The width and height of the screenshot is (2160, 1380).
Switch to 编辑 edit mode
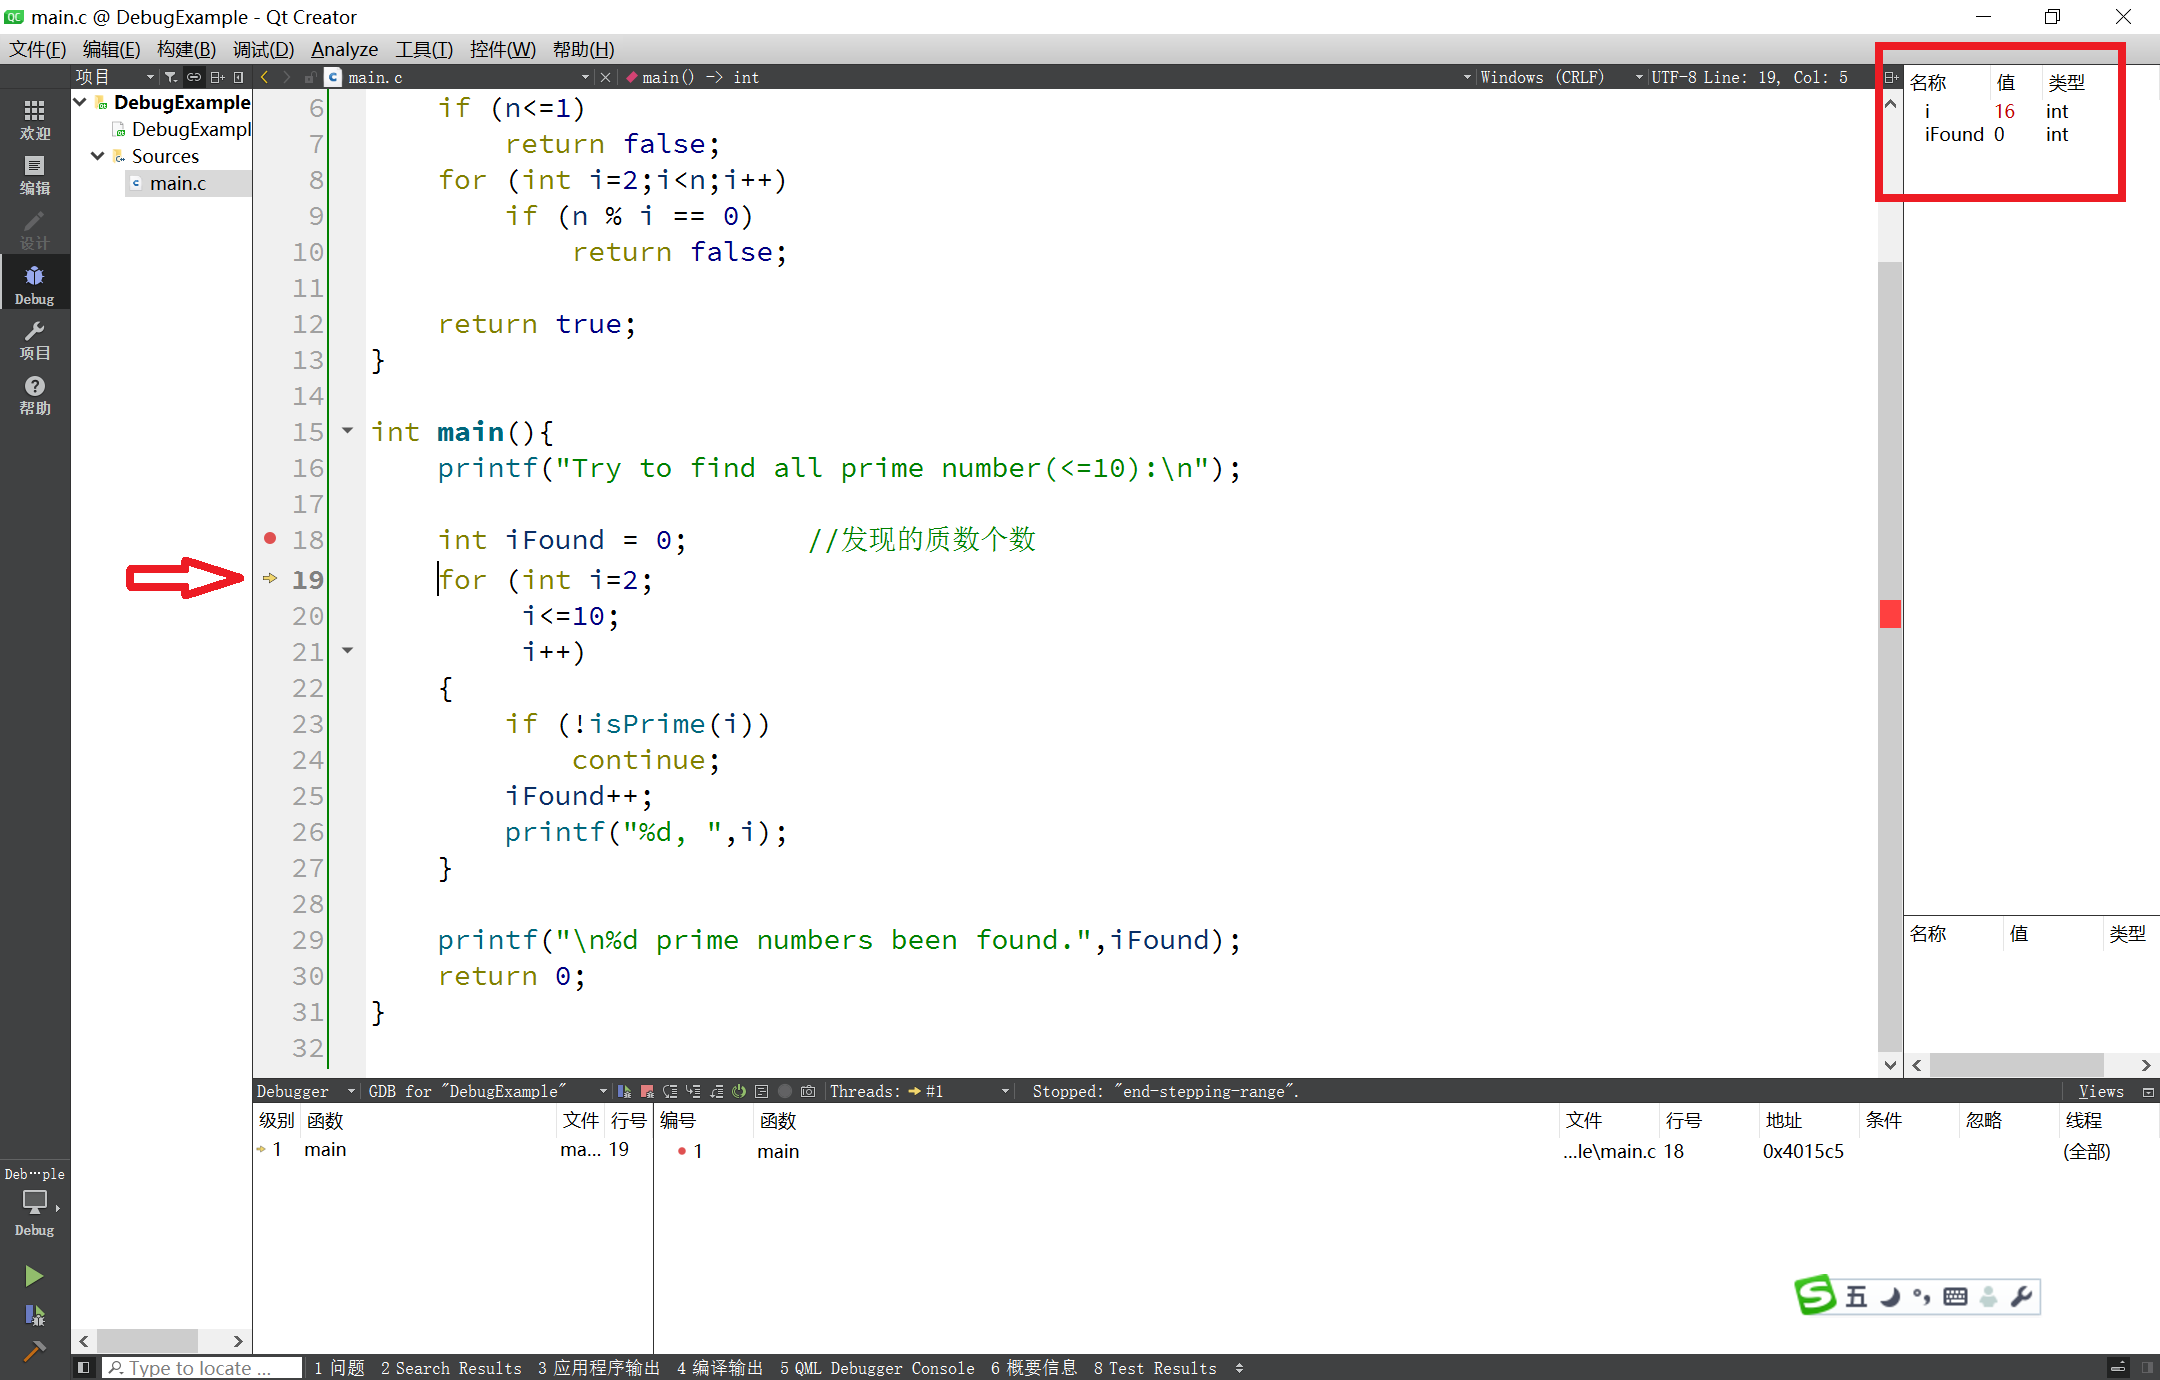[x=34, y=175]
